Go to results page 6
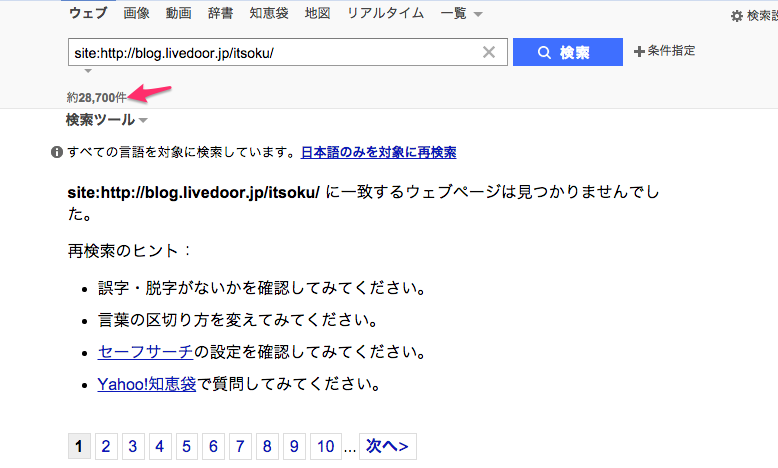The width and height of the screenshot is (778, 468). (213, 446)
